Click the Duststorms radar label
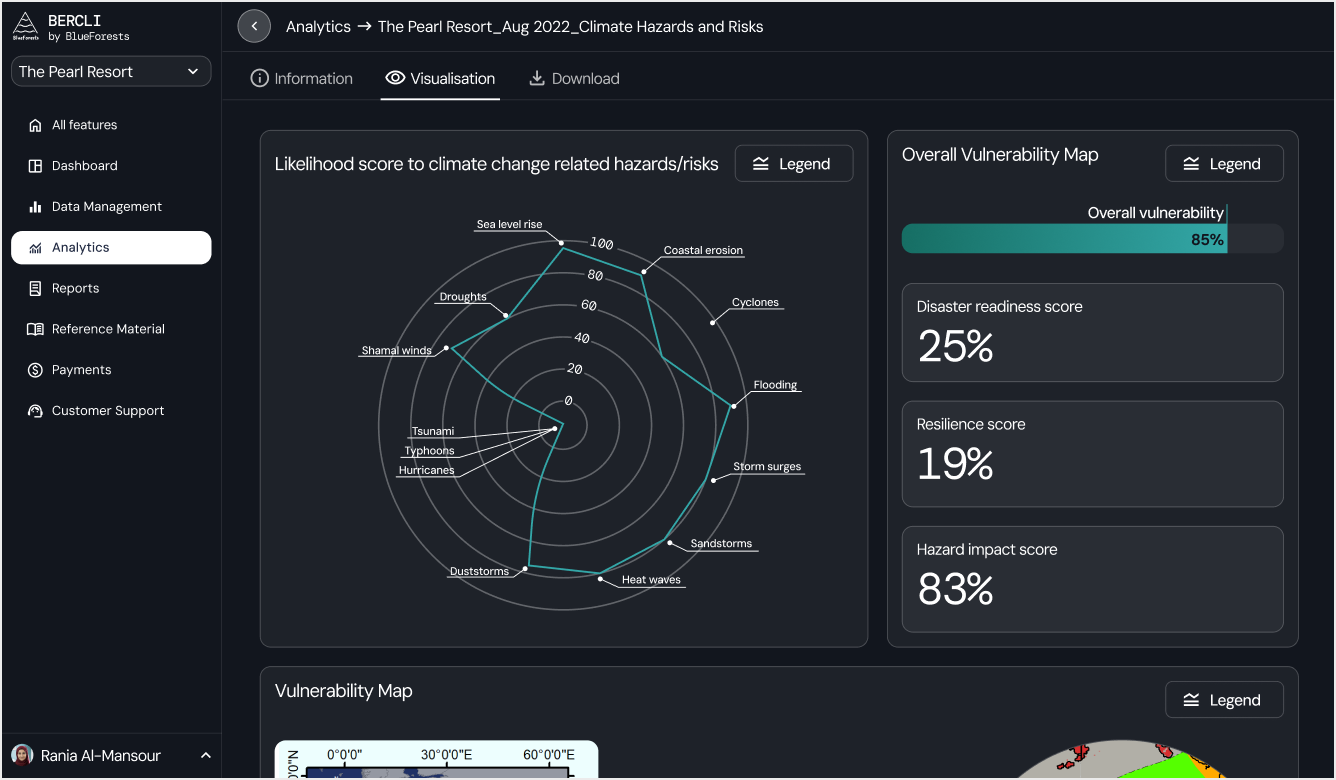 coord(479,572)
